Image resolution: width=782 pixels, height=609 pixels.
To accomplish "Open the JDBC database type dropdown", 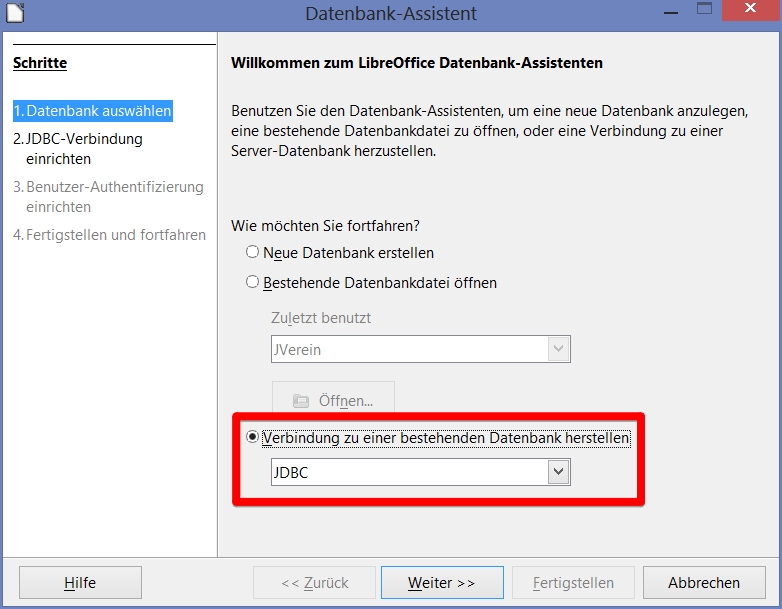I will [559, 472].
